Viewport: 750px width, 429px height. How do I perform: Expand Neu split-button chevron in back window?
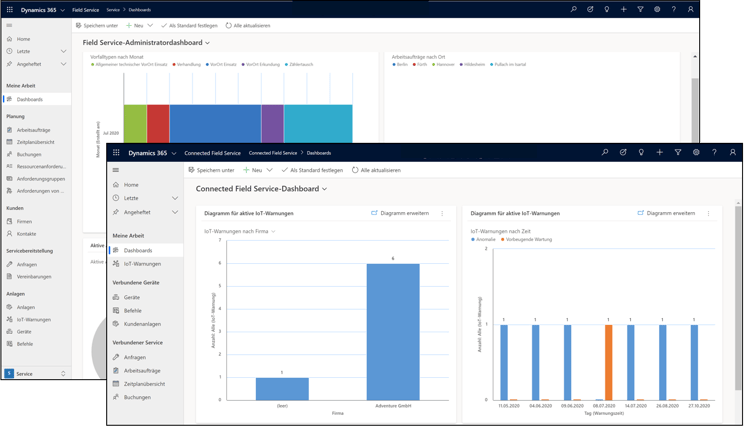pos(150,25)
